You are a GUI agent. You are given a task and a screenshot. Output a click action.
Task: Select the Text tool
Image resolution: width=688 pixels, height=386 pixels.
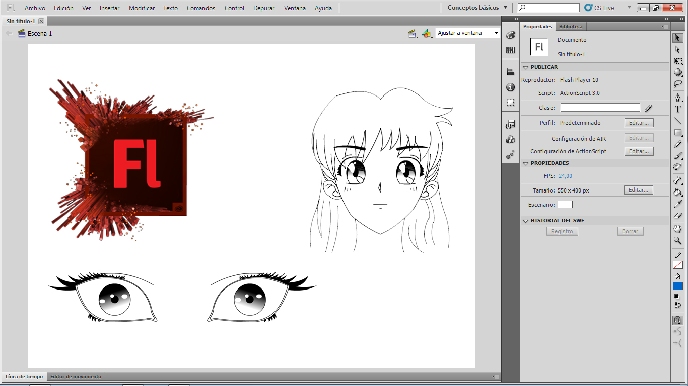tap(677, 109)
